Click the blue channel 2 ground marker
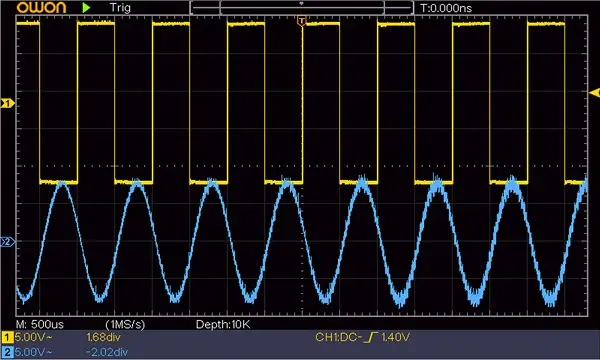This screenshot has width=600, height=360. pyautogui.click(x=7, y=242)
